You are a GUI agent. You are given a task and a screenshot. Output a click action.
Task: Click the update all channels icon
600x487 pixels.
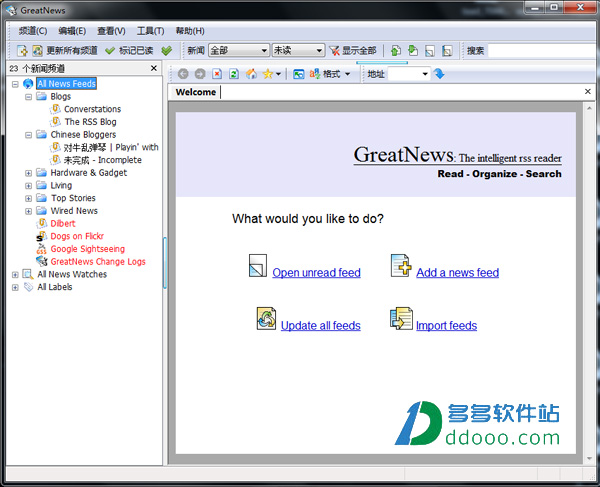point(37,50)
